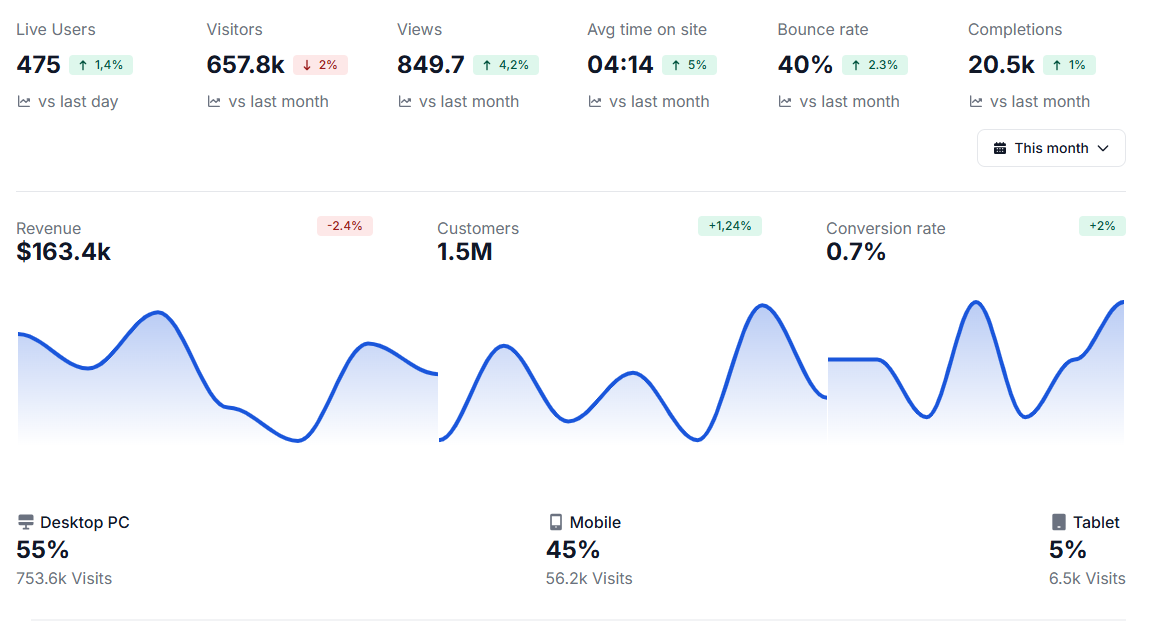Toggle the +2% badge beside Conversion rate
1150x625 pixels.
[1101, 225]
